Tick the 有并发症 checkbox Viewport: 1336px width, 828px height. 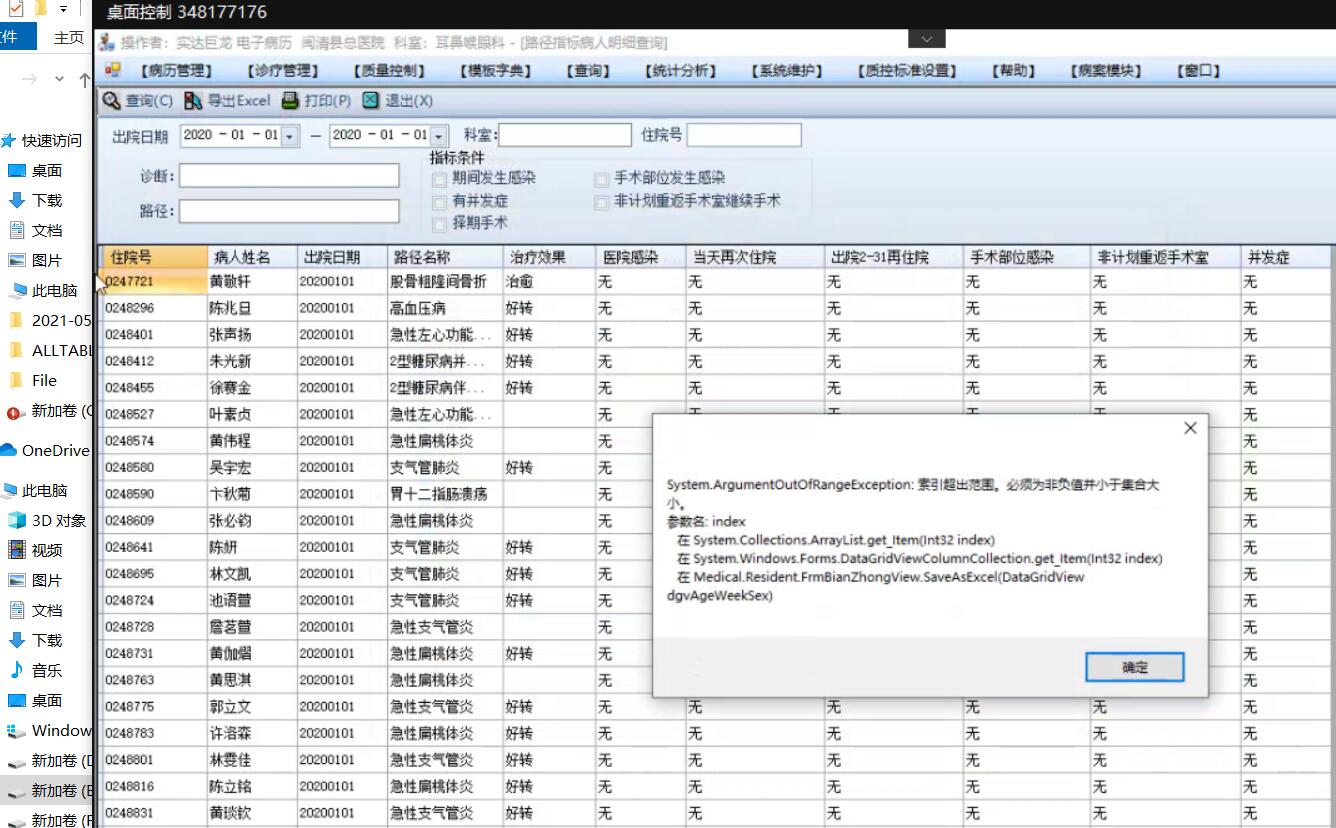439,202
